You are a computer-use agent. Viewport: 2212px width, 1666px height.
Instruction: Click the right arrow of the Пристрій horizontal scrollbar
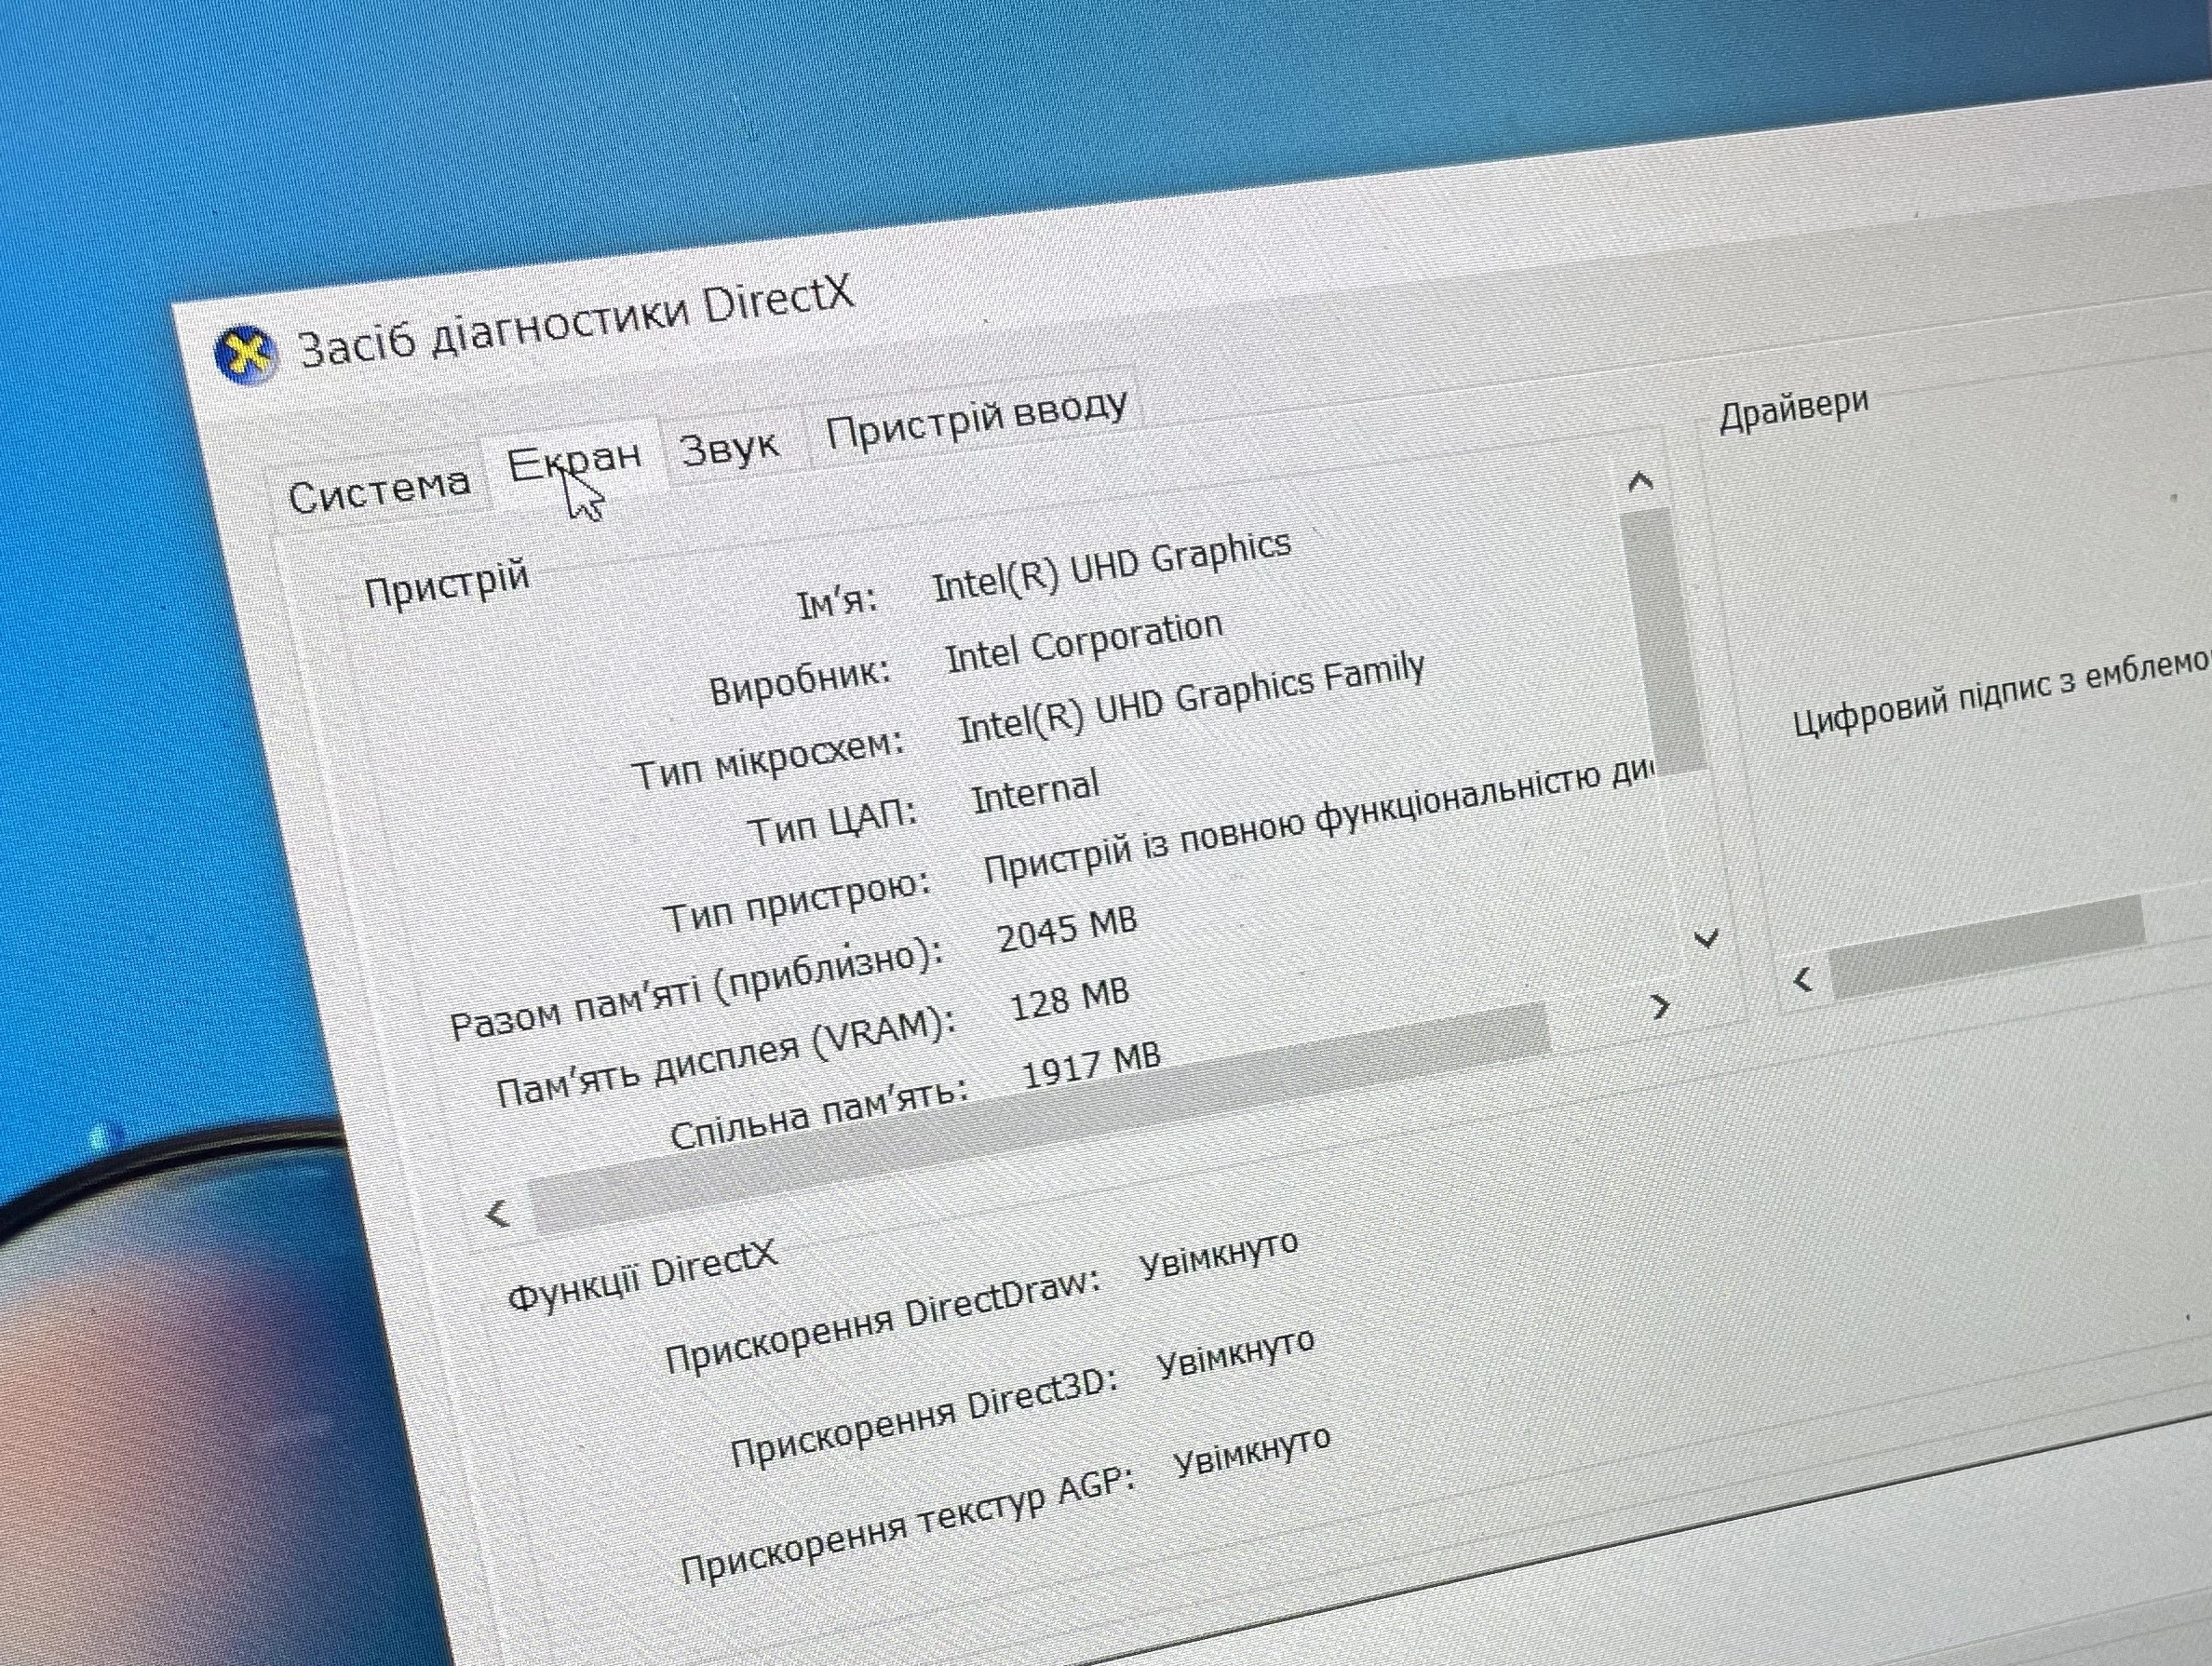click(1660, 1006)
